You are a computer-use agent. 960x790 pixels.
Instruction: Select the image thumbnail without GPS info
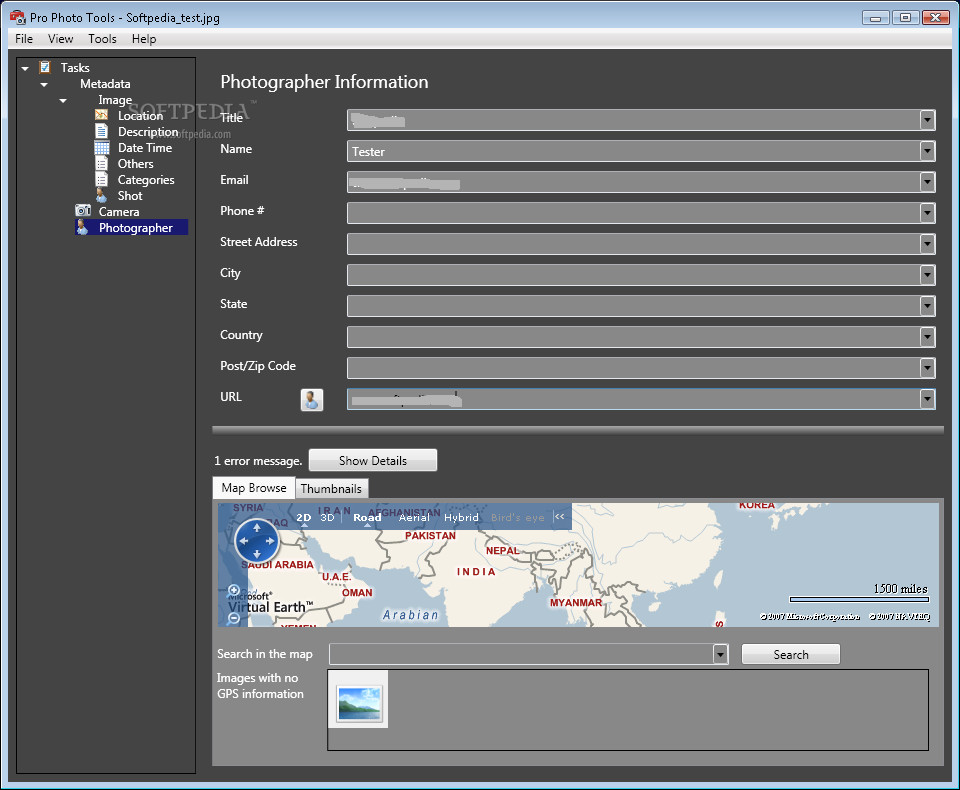(358, 701)
